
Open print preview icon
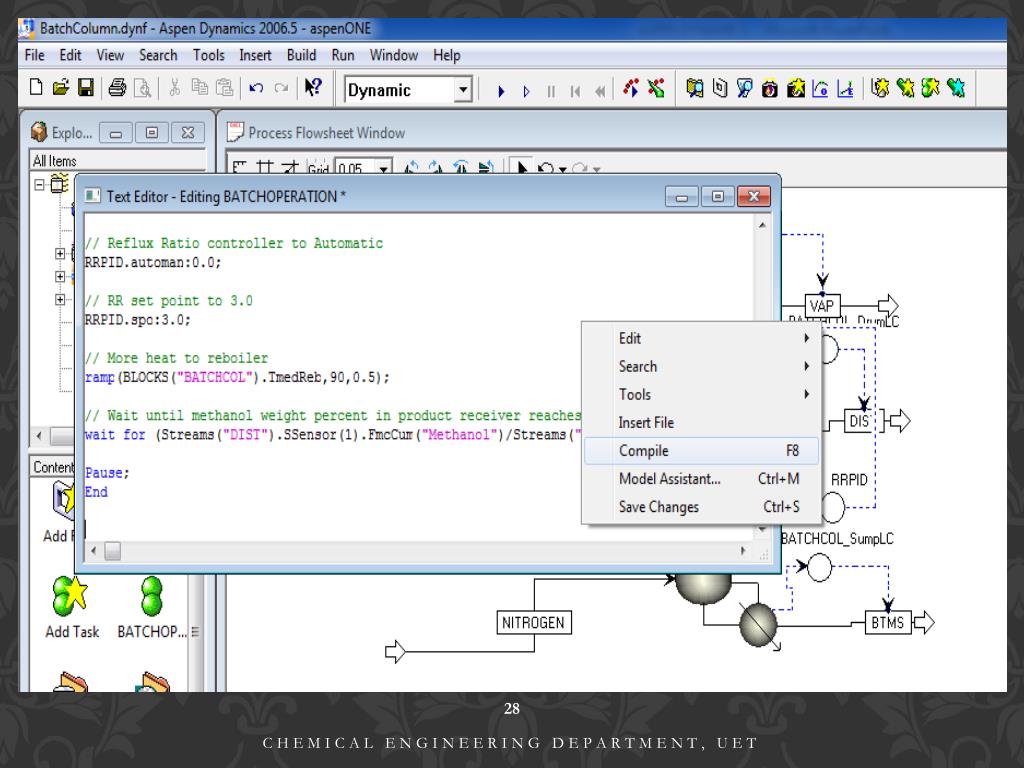[x=142, y=88]
